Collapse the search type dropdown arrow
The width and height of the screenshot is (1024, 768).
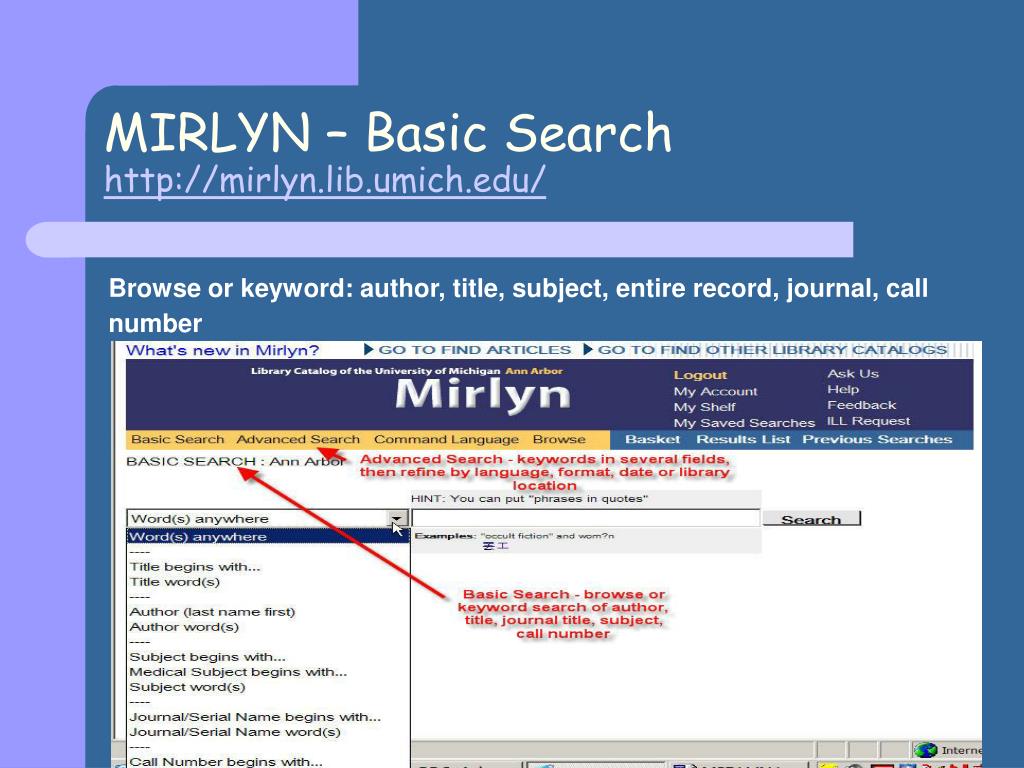pyautogui.click(x=396, y=519)
